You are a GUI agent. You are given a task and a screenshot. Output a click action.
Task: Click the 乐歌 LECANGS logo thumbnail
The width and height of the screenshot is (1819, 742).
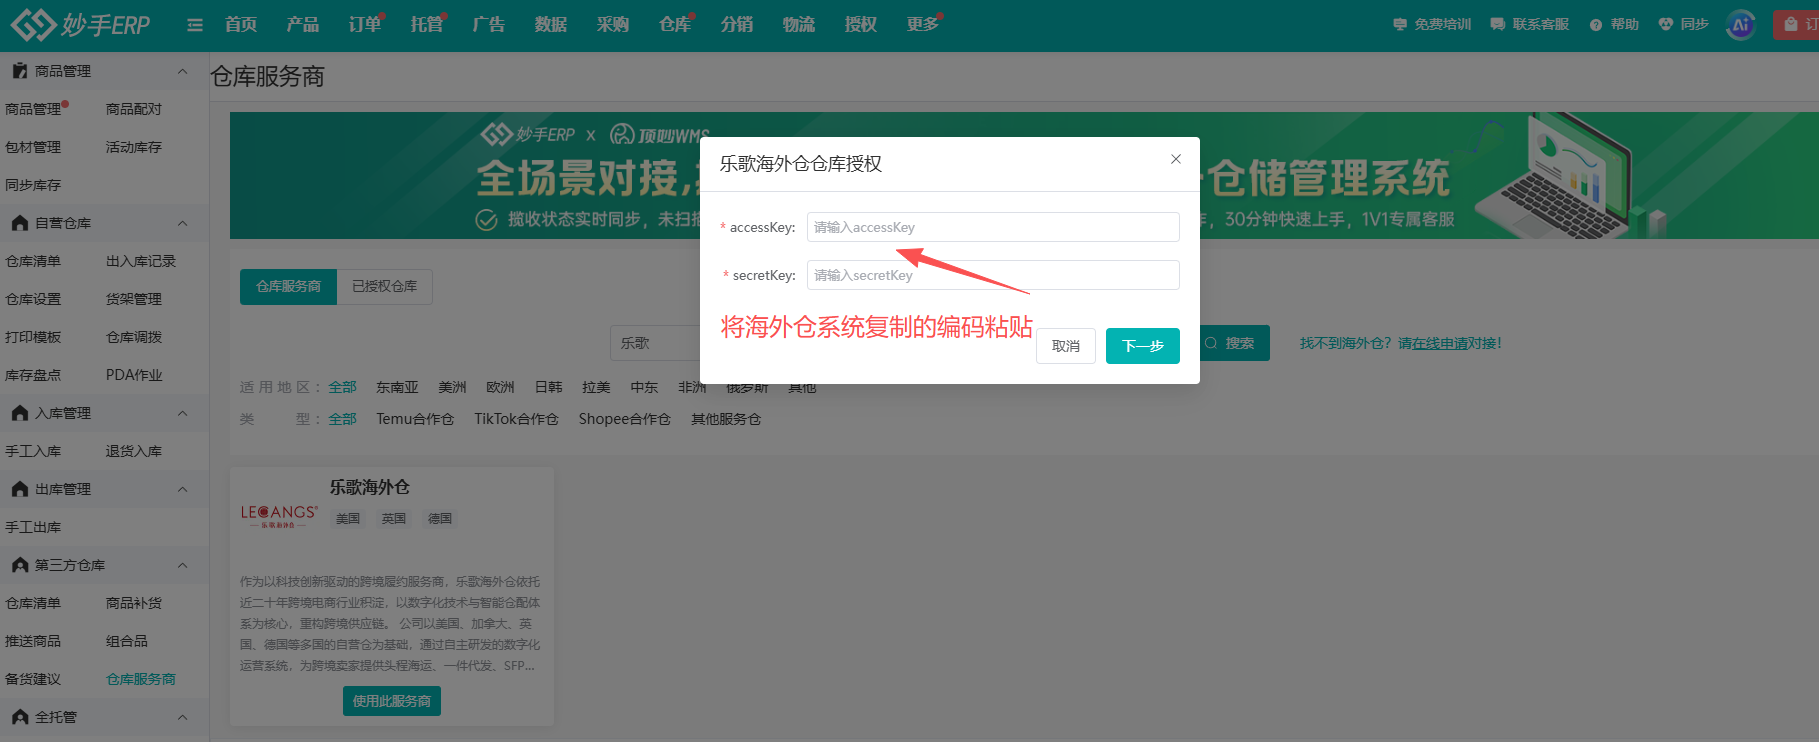[x=279, y=516]
